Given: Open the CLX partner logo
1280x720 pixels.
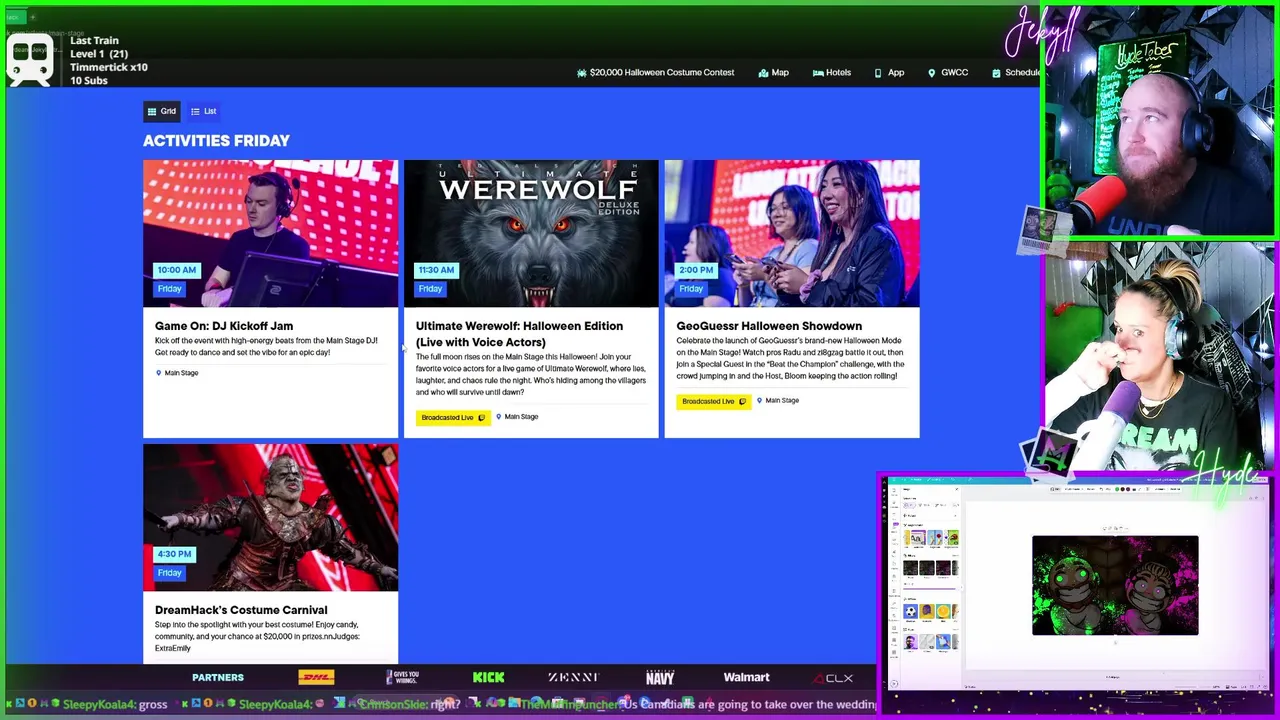Looking at the screenshot, I should click(x=833, y=678).
